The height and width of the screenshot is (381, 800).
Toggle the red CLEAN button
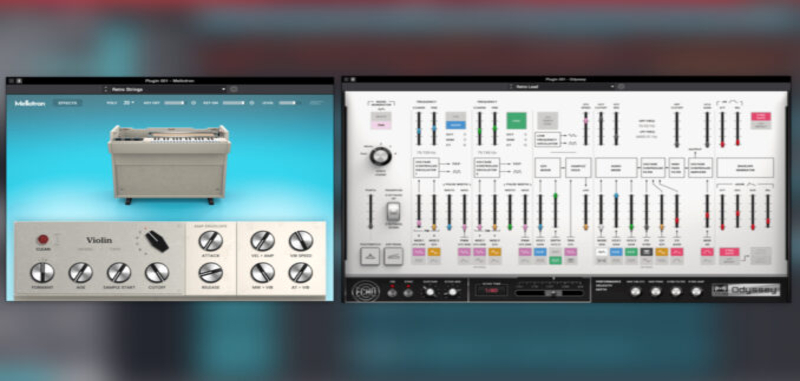[x=43, y=239]
